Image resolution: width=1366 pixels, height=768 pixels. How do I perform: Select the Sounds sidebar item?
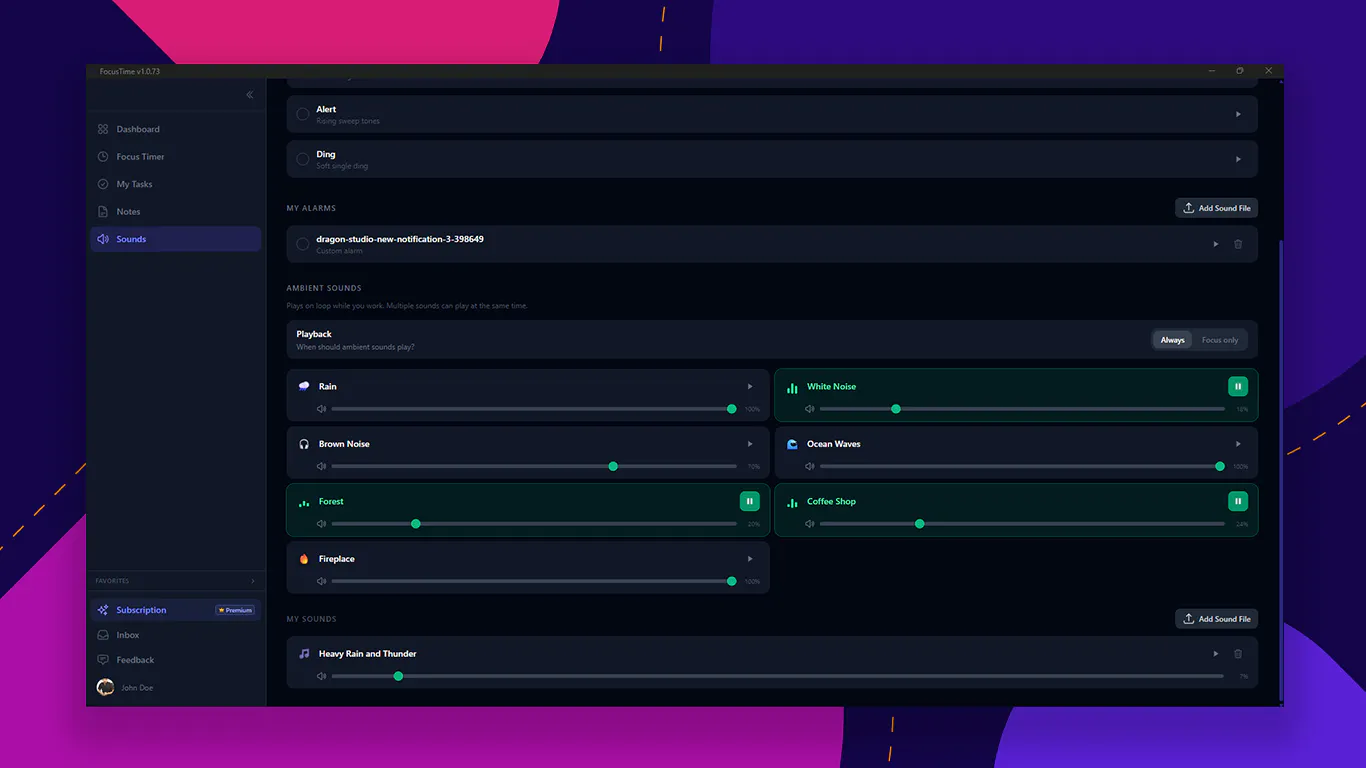point(175,239)
